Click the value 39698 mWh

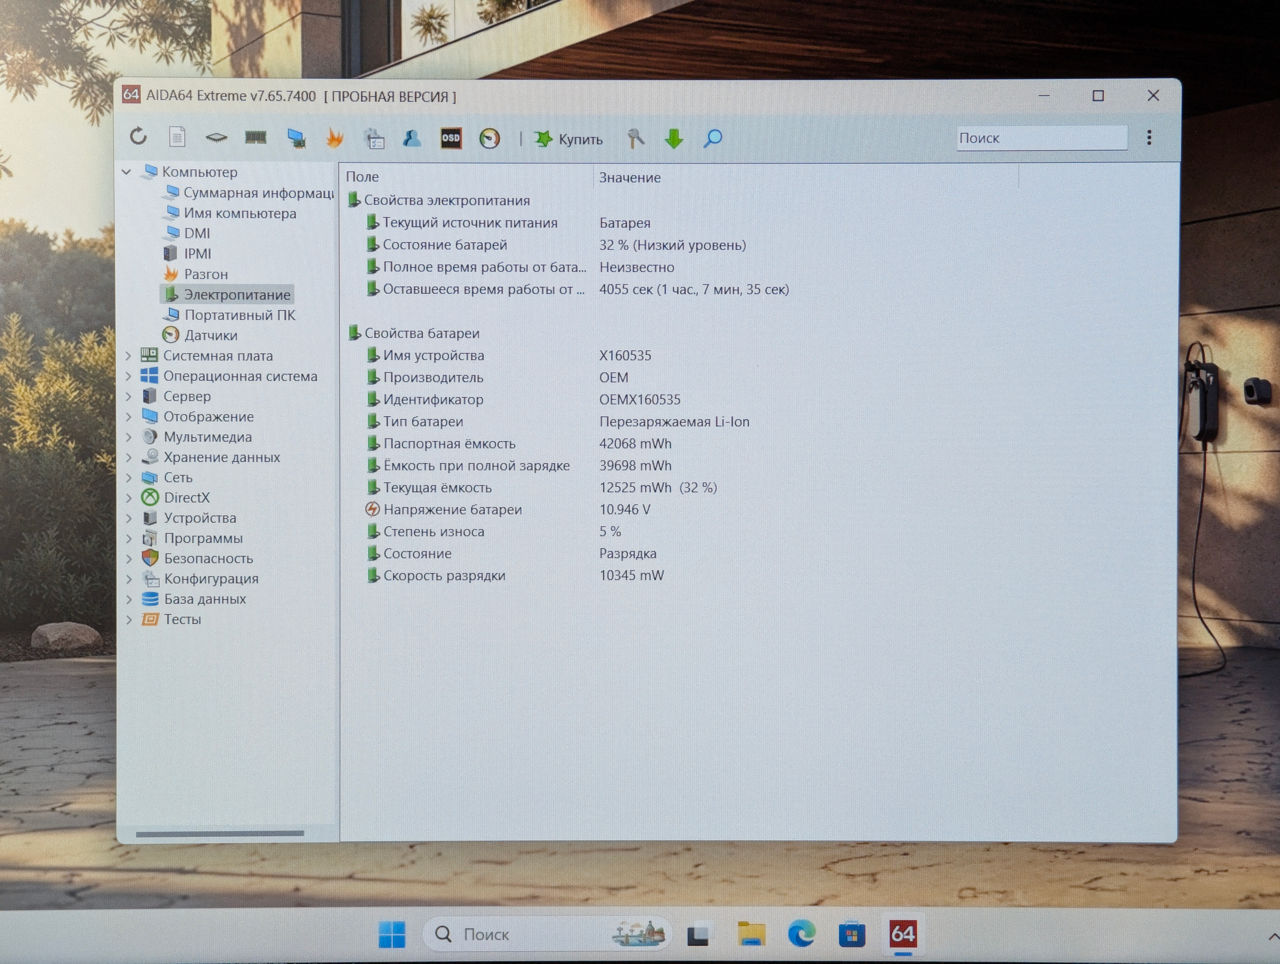pos(635,466)
